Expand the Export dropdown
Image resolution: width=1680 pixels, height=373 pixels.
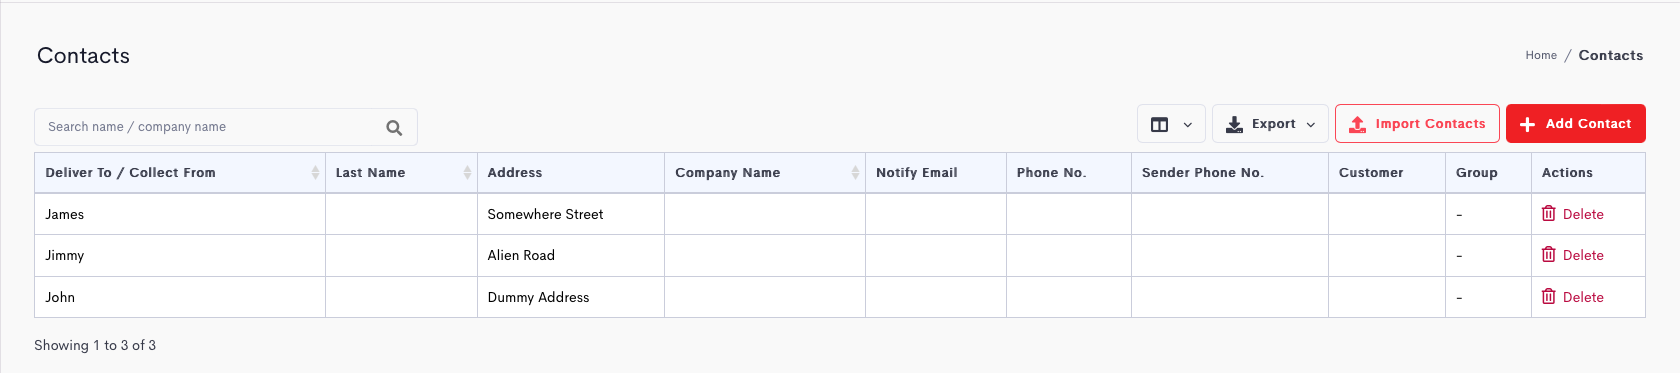point(1270,124)
